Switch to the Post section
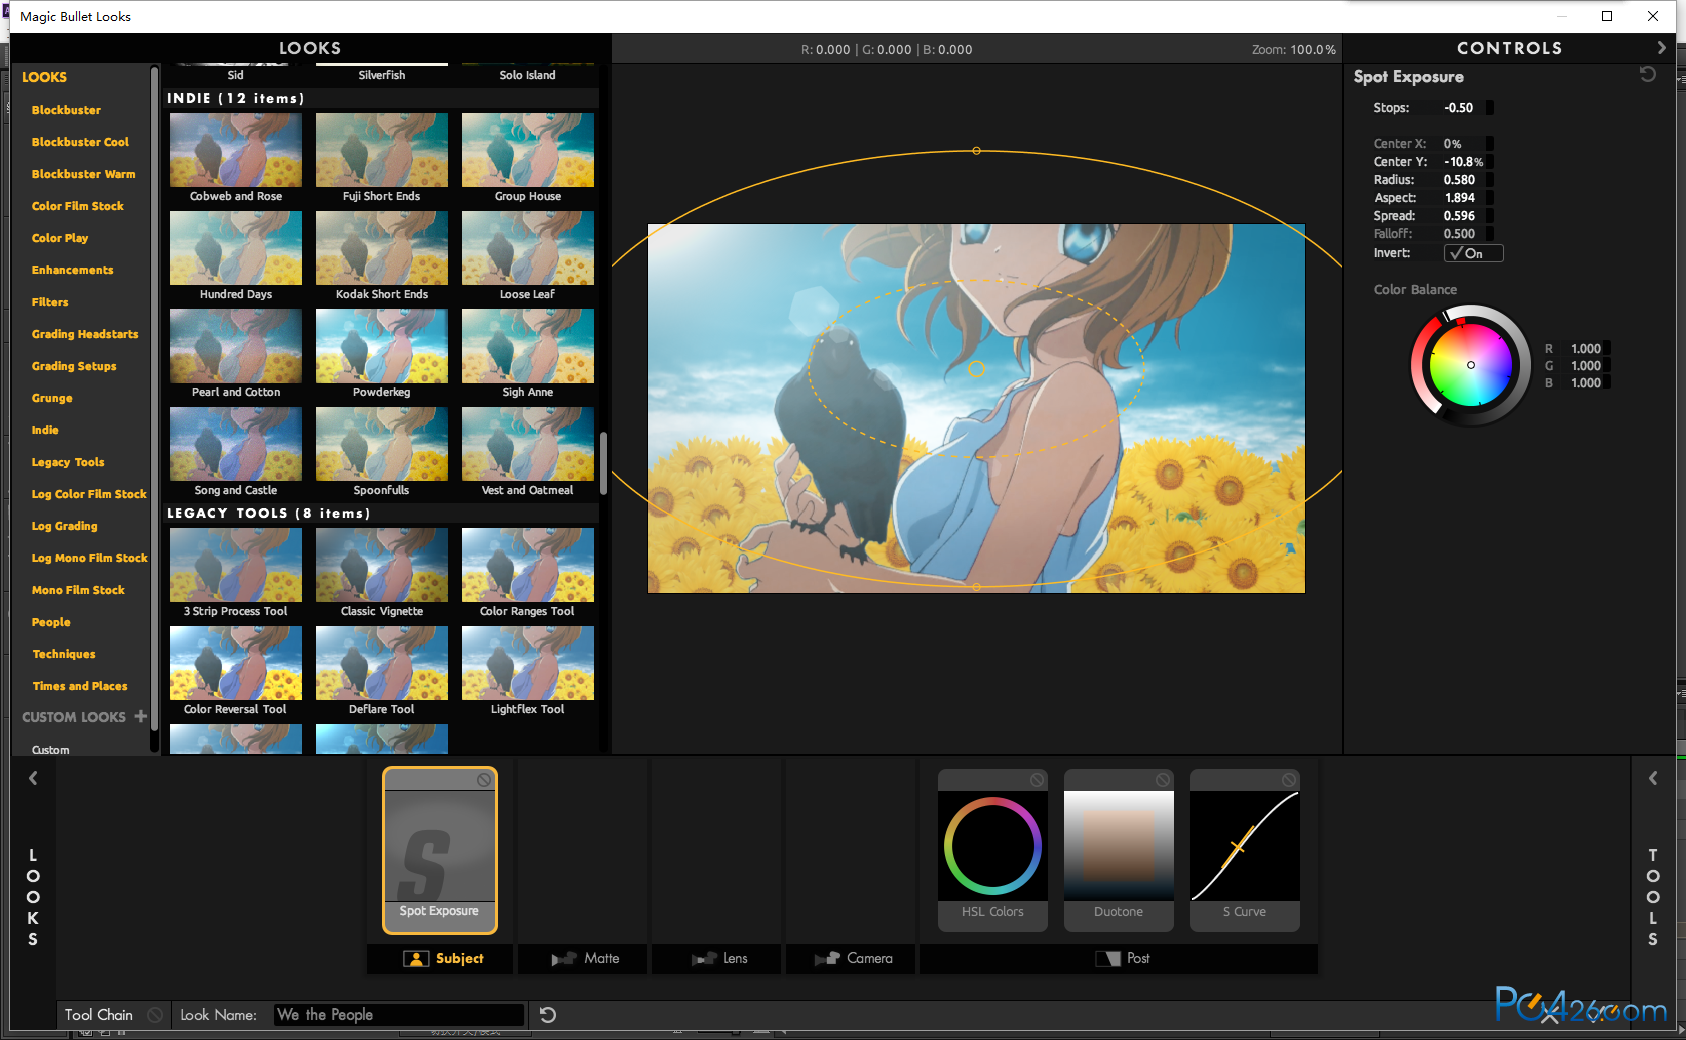The width and height of the screenshot is (1686, 1040). [x=1119, y=958]
